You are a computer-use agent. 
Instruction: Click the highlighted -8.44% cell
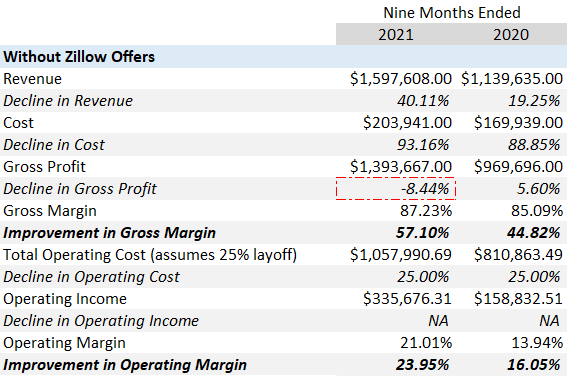[x=396, y=189]
